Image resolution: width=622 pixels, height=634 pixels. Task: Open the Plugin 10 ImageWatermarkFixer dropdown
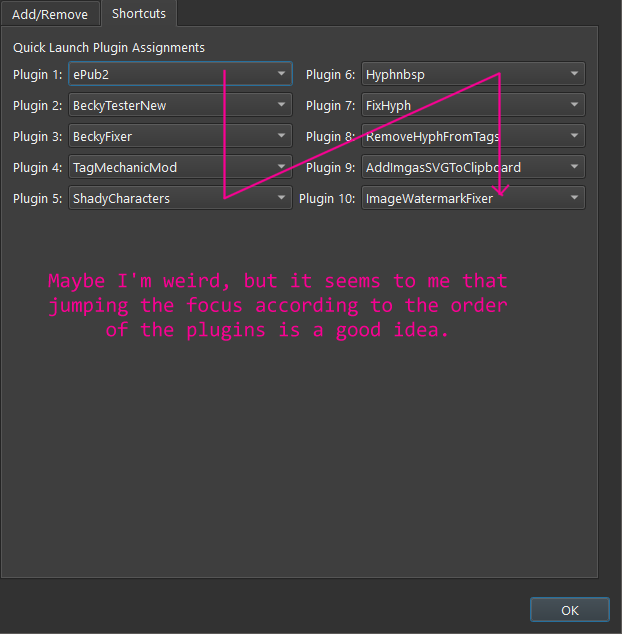(x=472, y=198)
